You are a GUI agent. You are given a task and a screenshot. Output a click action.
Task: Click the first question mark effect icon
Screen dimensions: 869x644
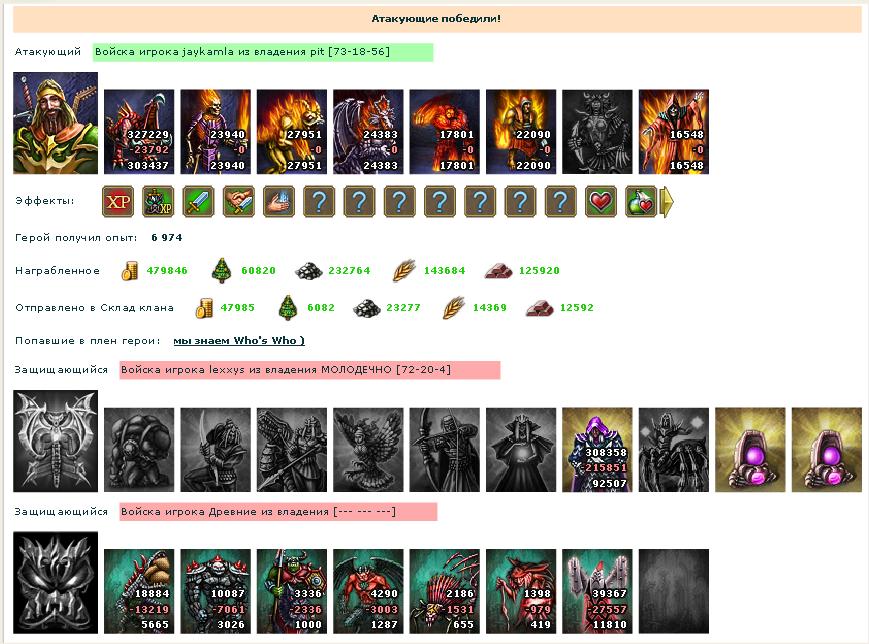tap(319, 201)
